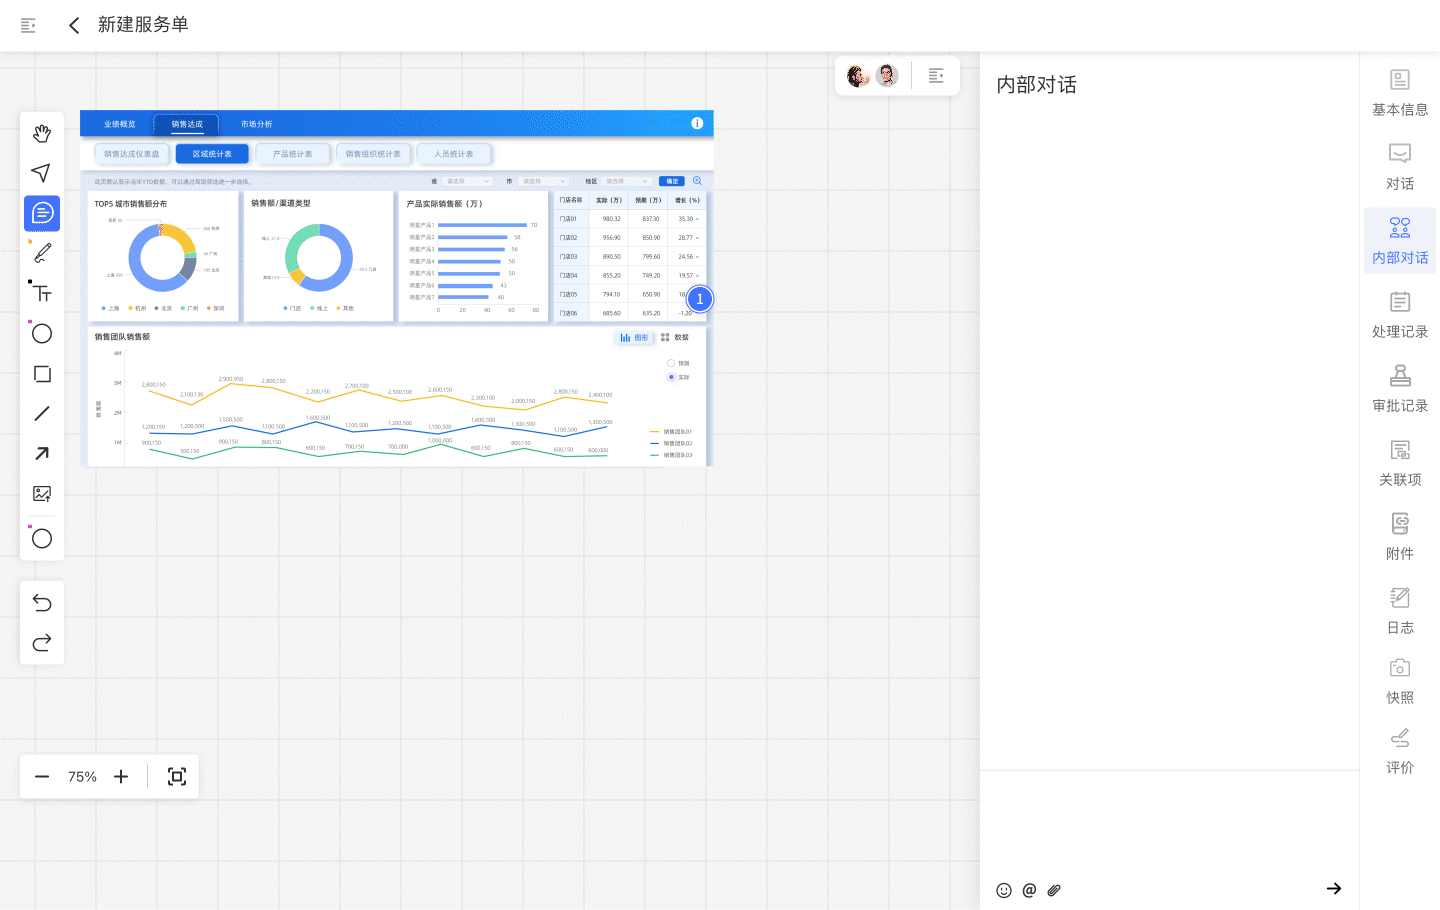
Task: Toggle the side panel collapse icon
Action: [x=936, y=76]
